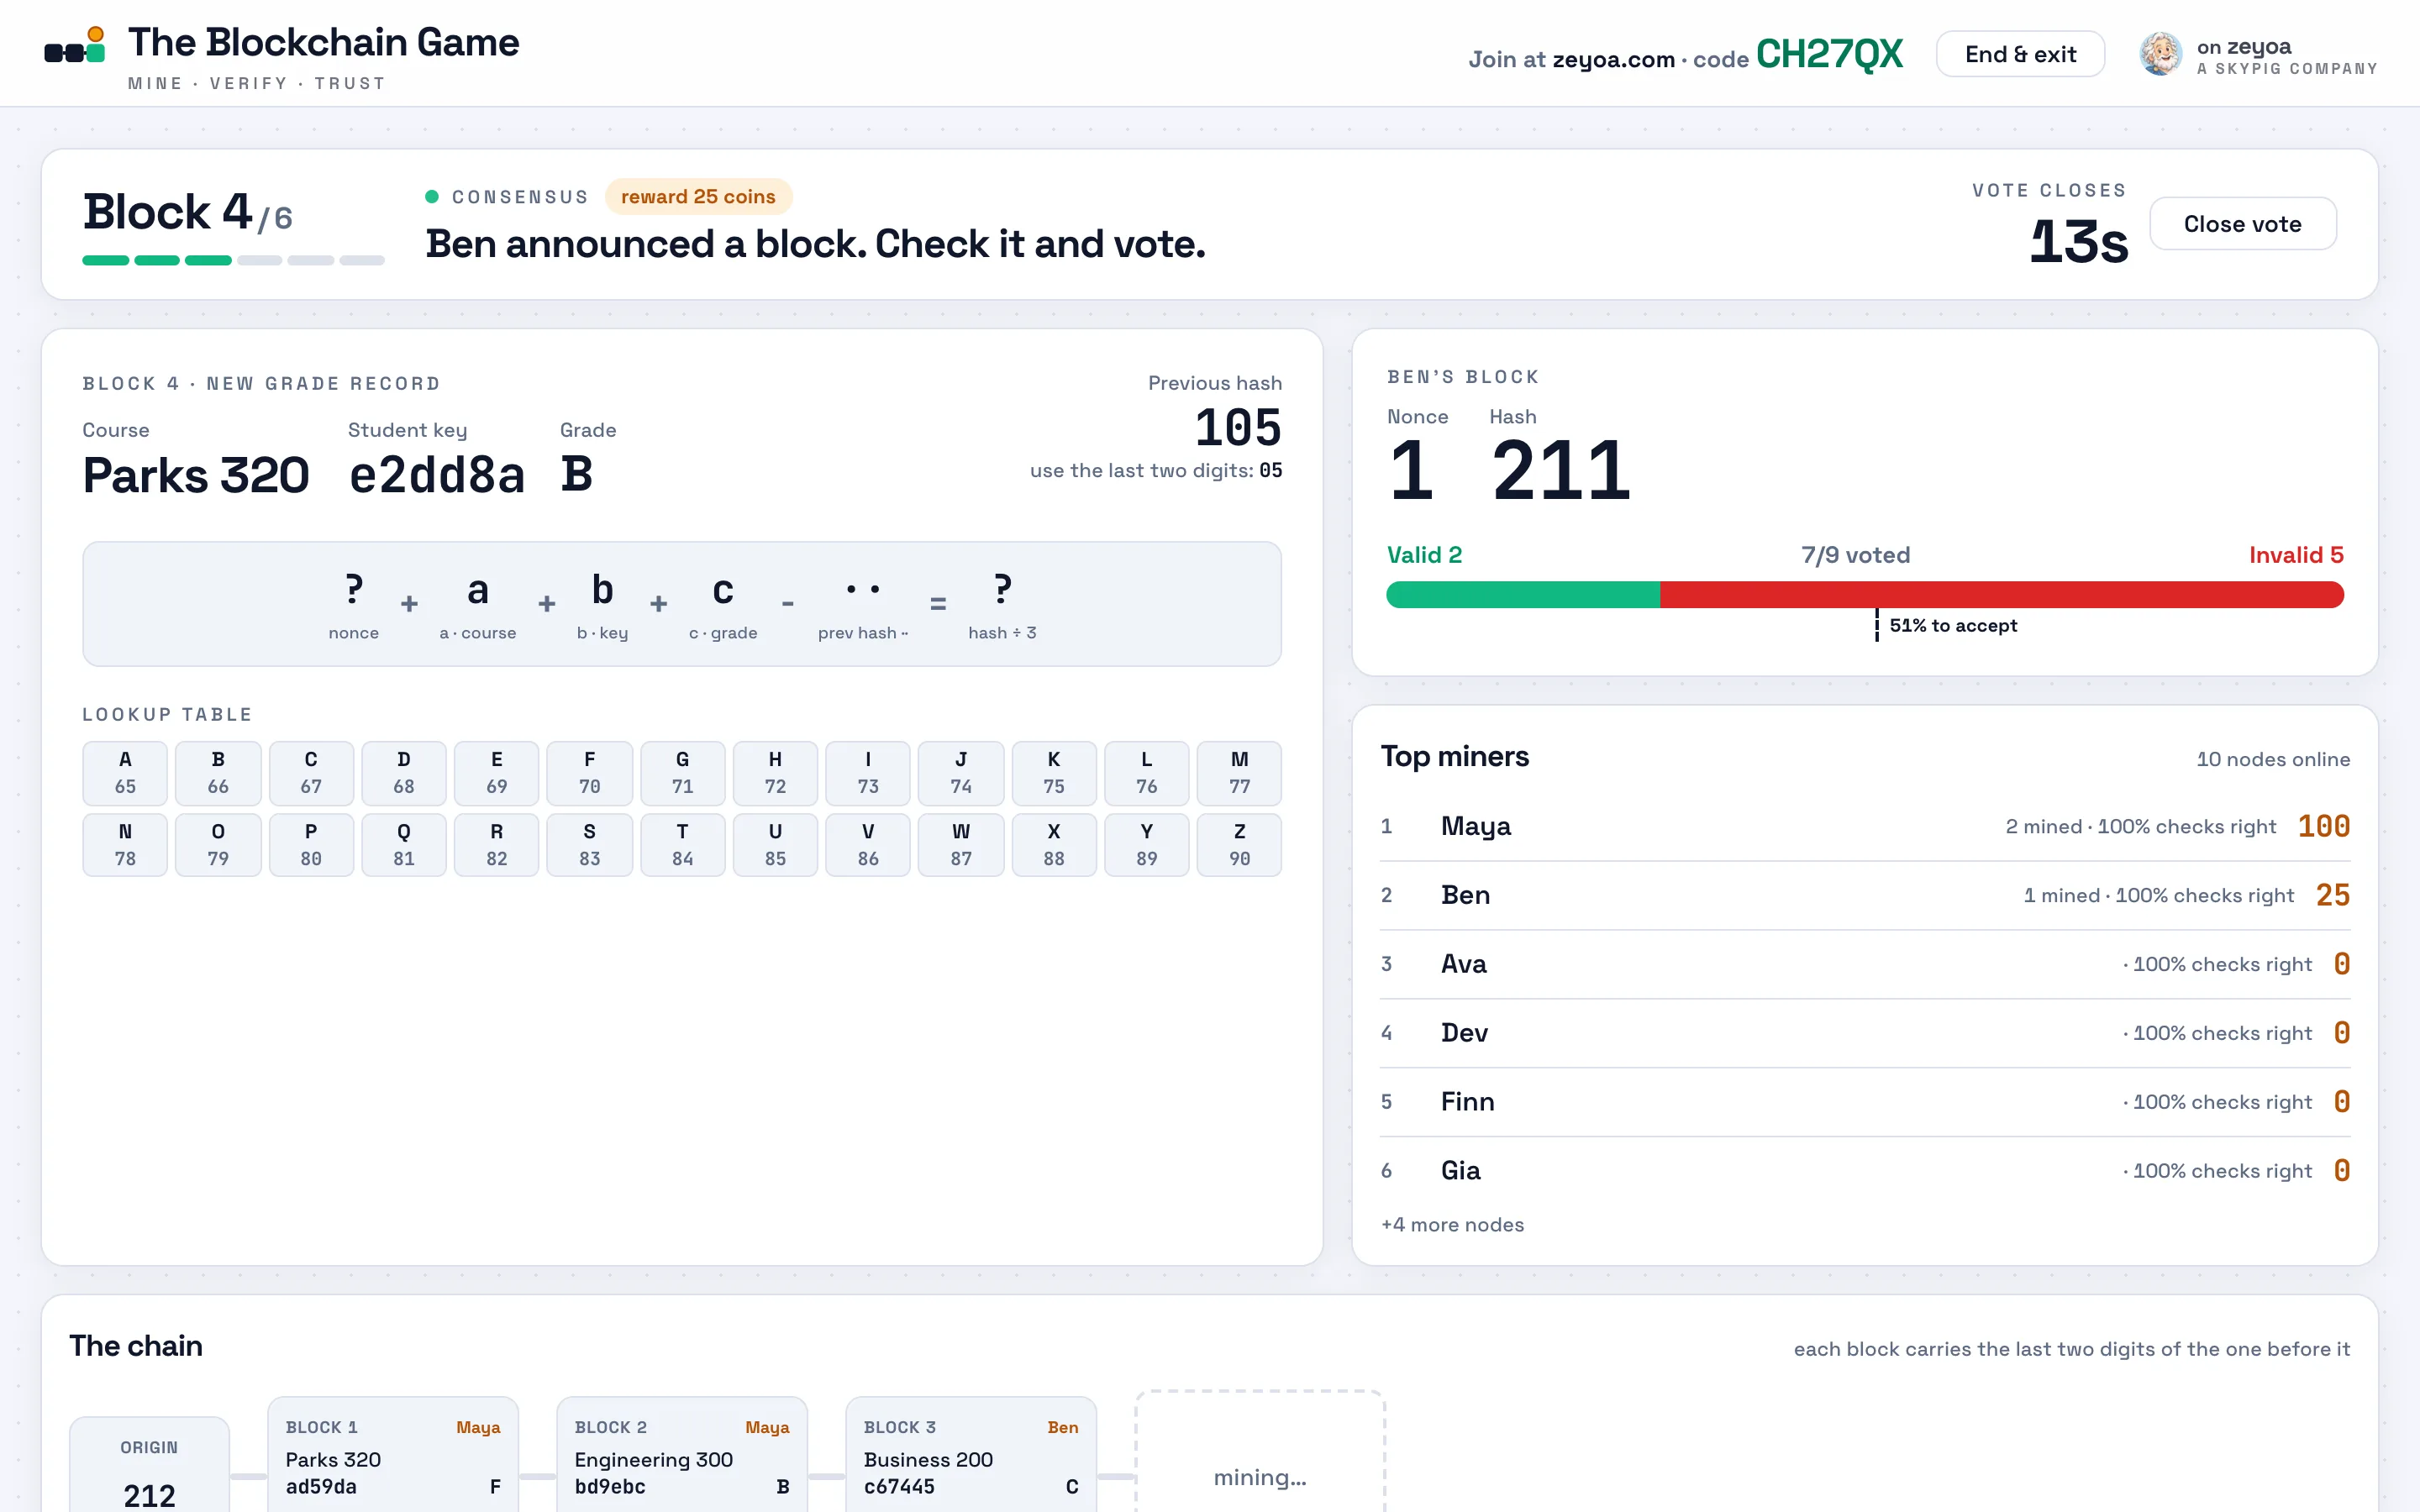Screen dimensions: 2420x1512
Task: Click the Block 1 Parks 320 chain card
Action: [393, 1455]
